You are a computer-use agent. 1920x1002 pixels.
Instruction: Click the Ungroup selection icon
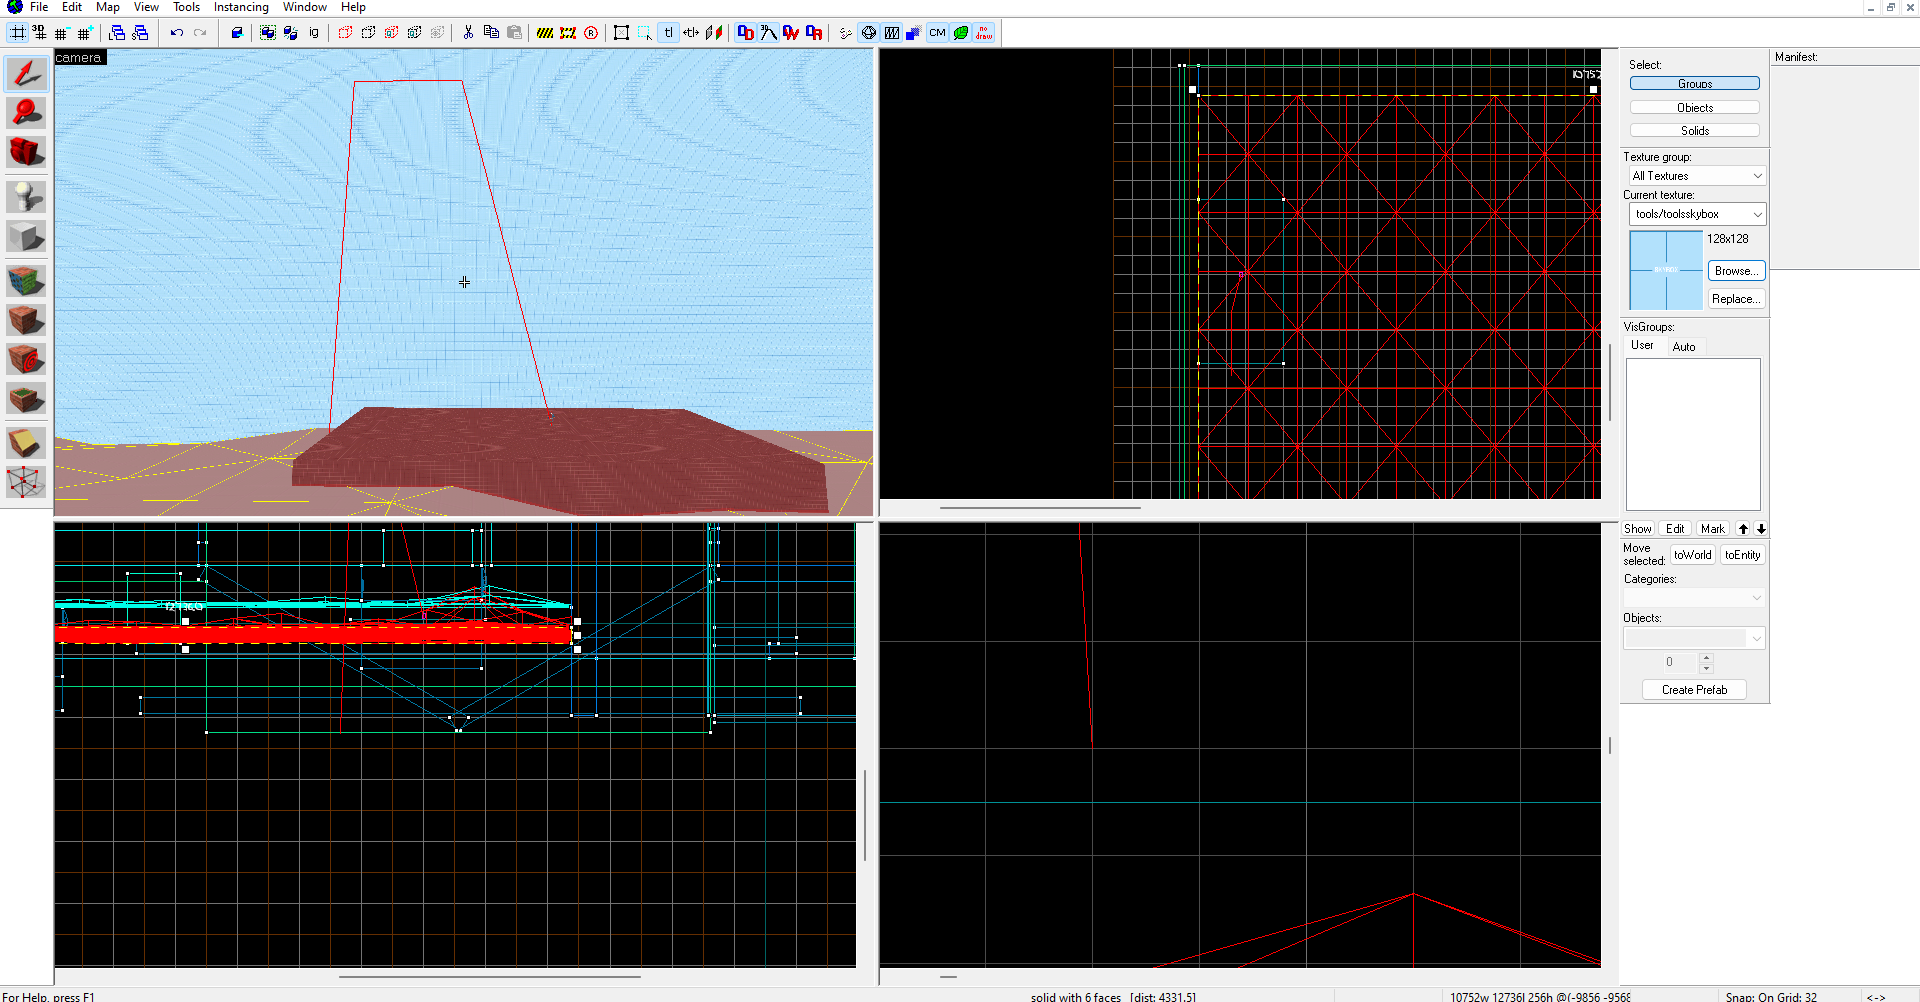coord(290,33)
